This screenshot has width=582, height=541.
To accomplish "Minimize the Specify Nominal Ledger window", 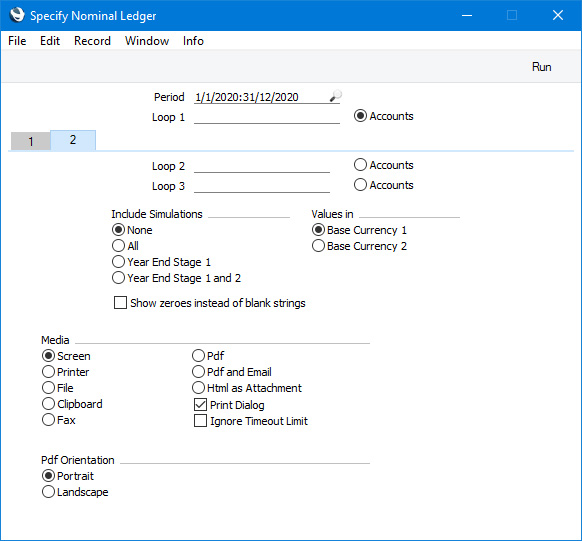I will pyautogui.click(x=467, y=15).
